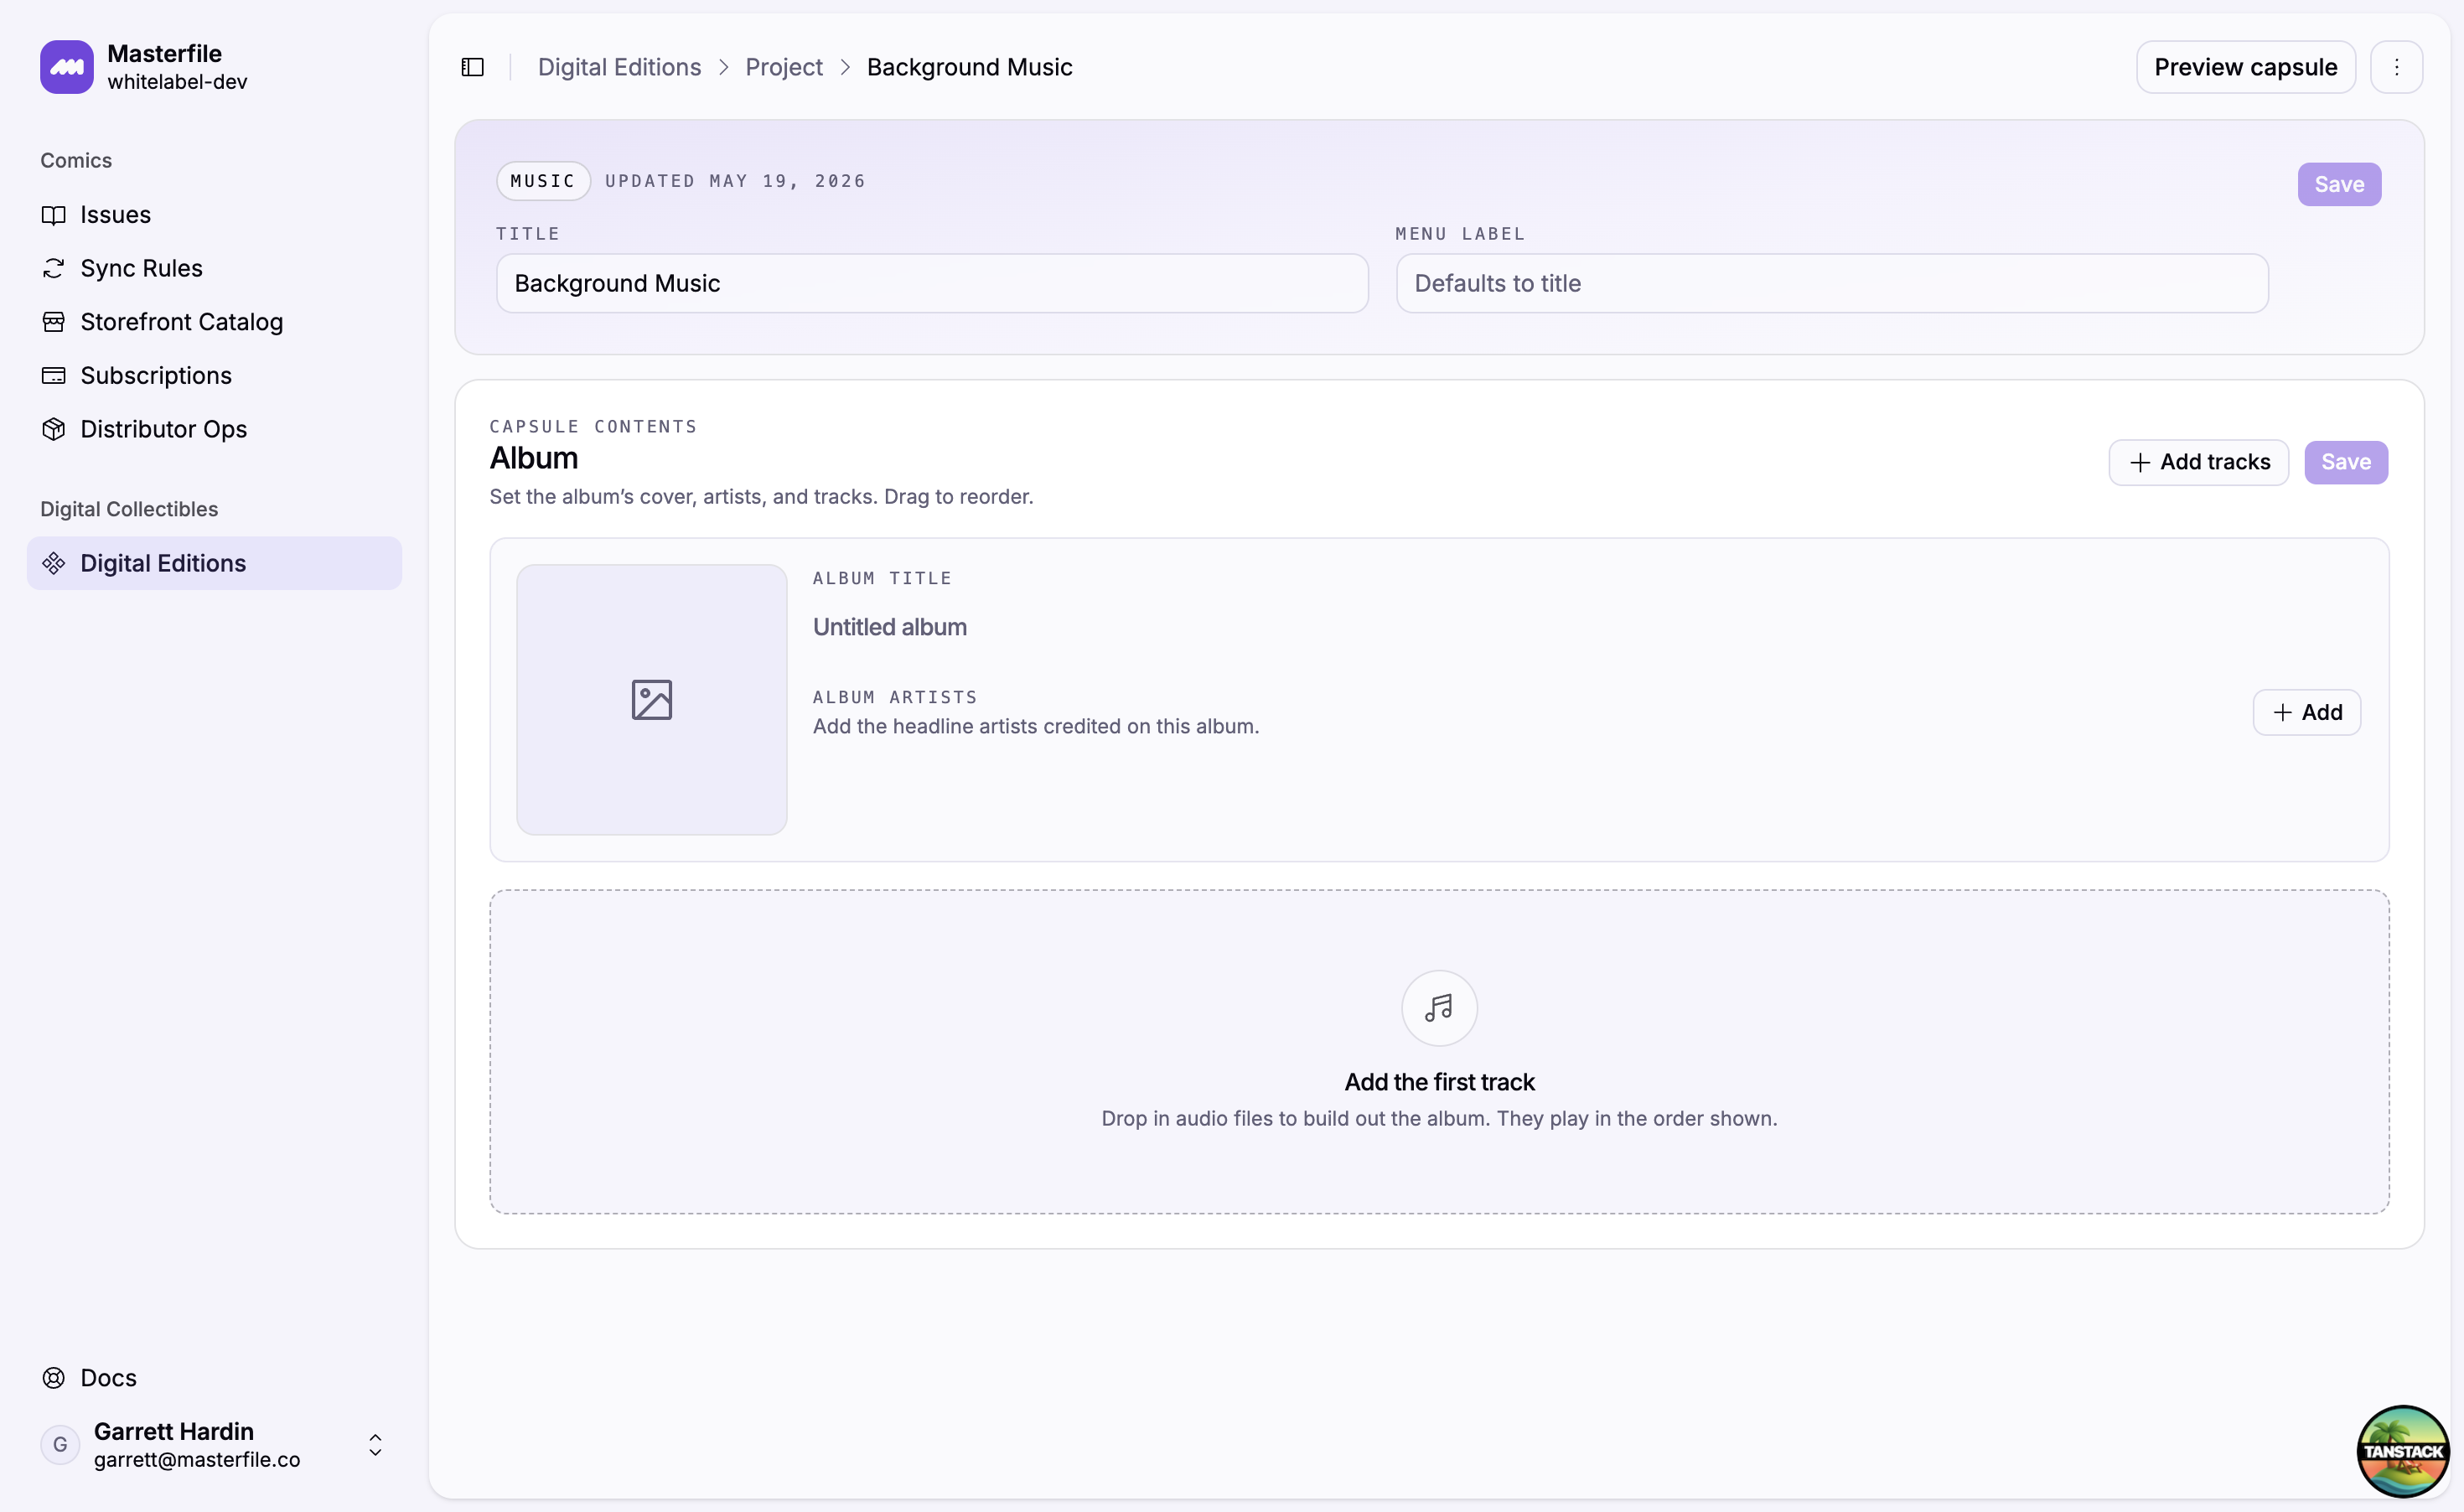The width and height of the screenshot is (2464, 1512).
Task: Click the Album section heading
Action: click(x=534, y=458)
